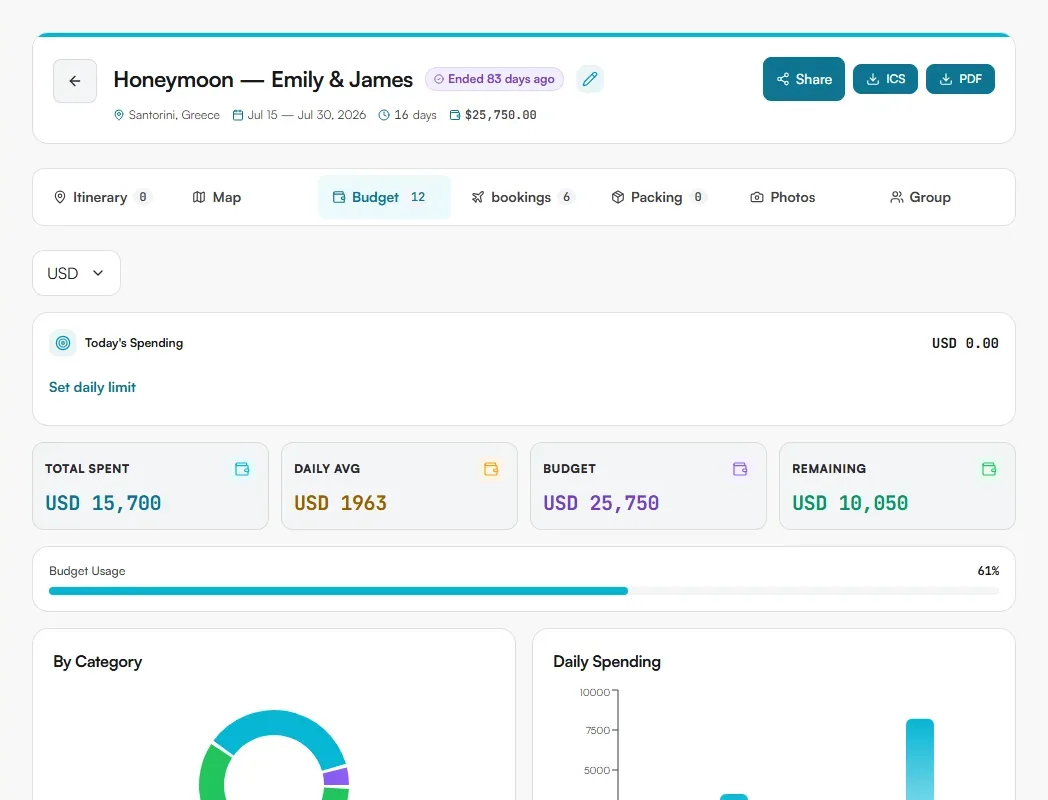Open the bookings tab

pos(523,197)
